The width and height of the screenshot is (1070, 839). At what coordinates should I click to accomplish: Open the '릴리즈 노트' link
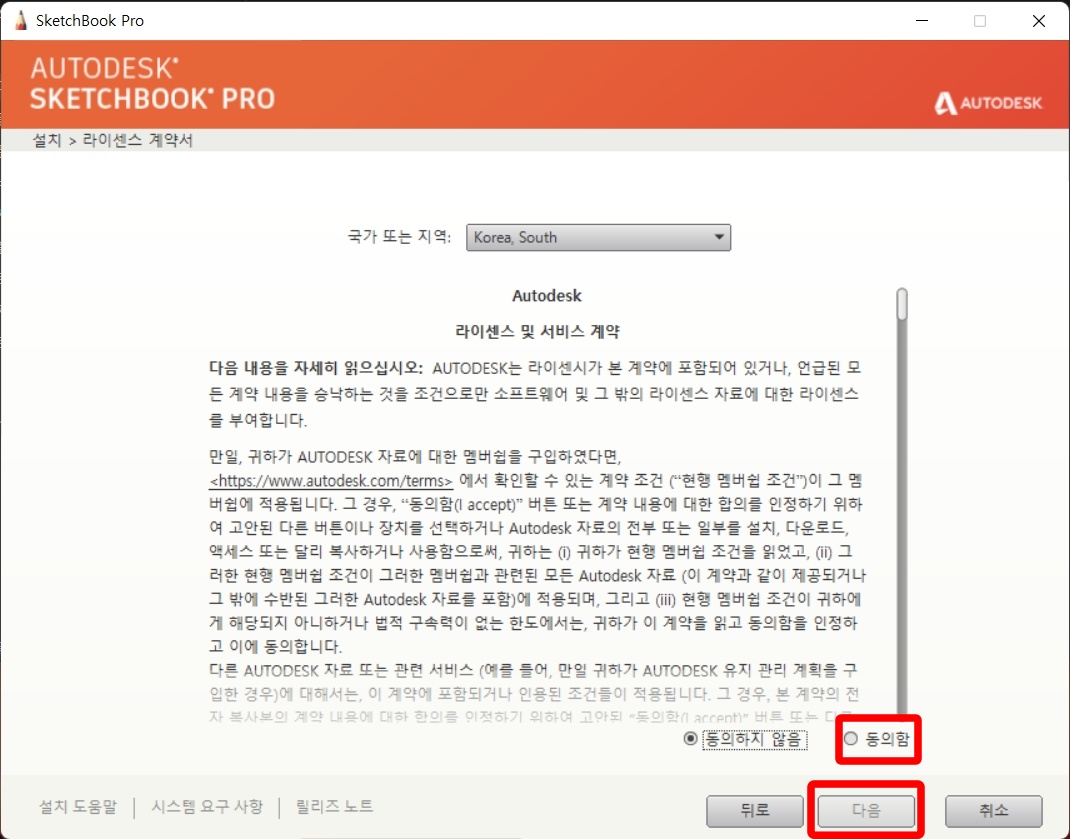click(334, 807)
